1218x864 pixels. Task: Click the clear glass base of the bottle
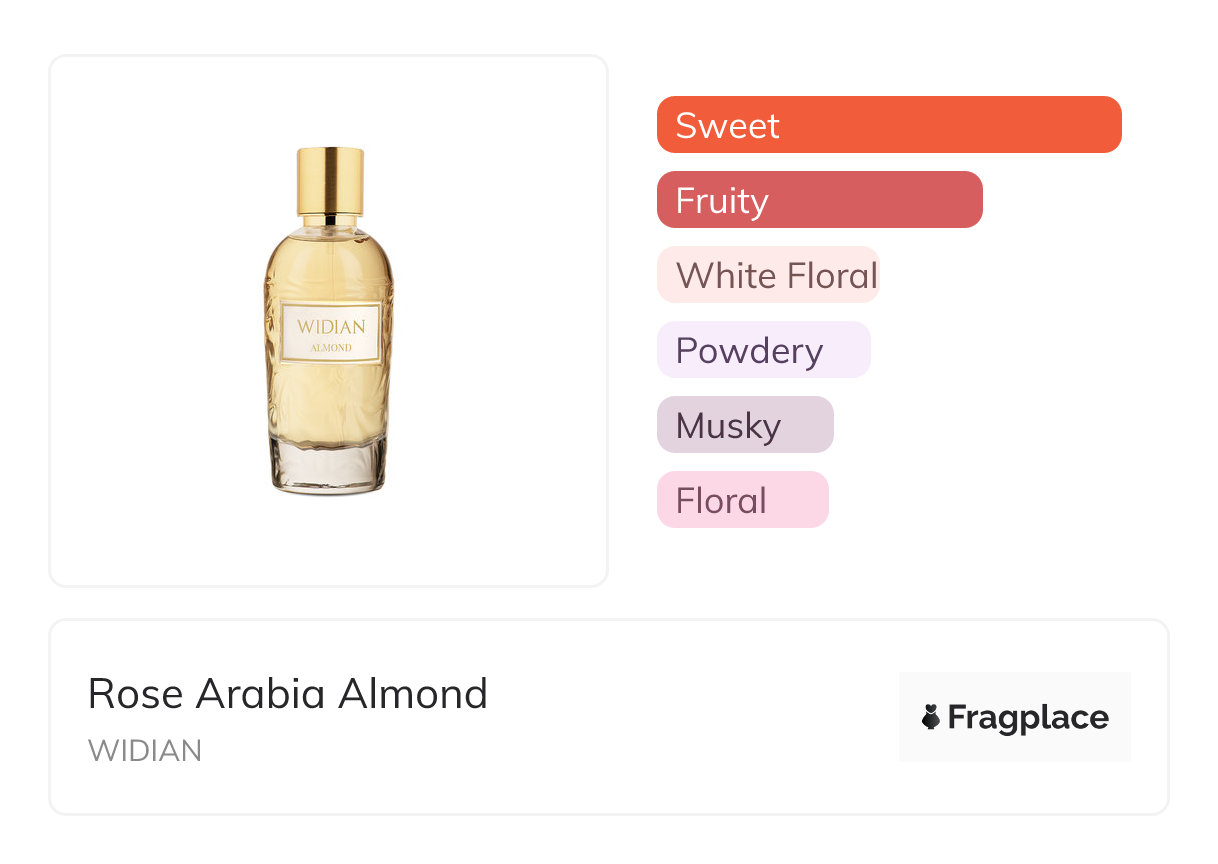(329, 467)
